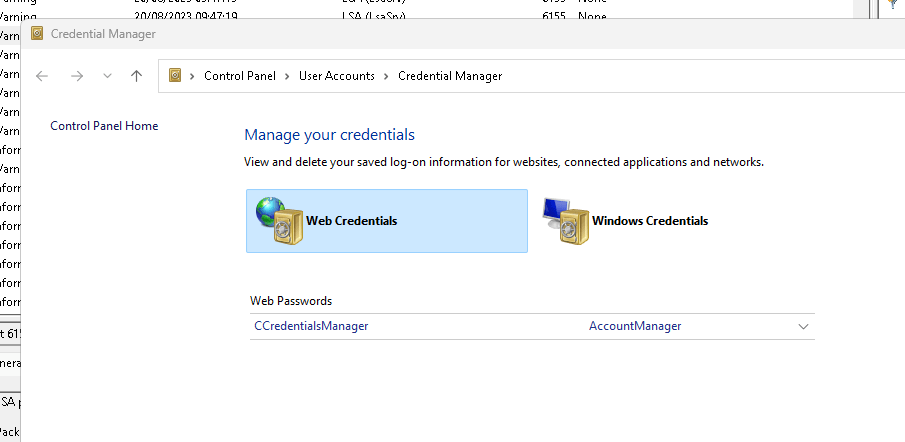The height and width of the screenshot is (442, 905).
Task: Click the Windows Credentials monitor-and-safe icon
Action: point(566,220)
